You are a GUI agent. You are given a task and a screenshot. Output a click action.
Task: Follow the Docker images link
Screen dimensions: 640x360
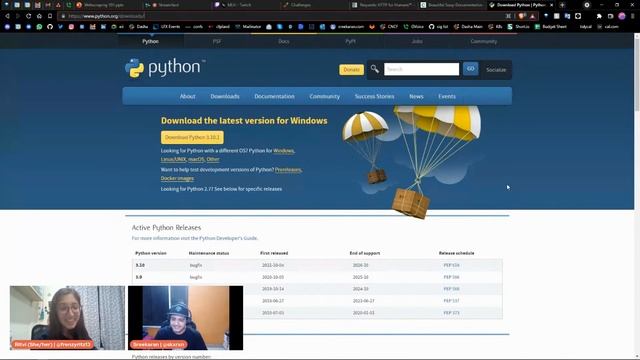(x=177, y=178)
